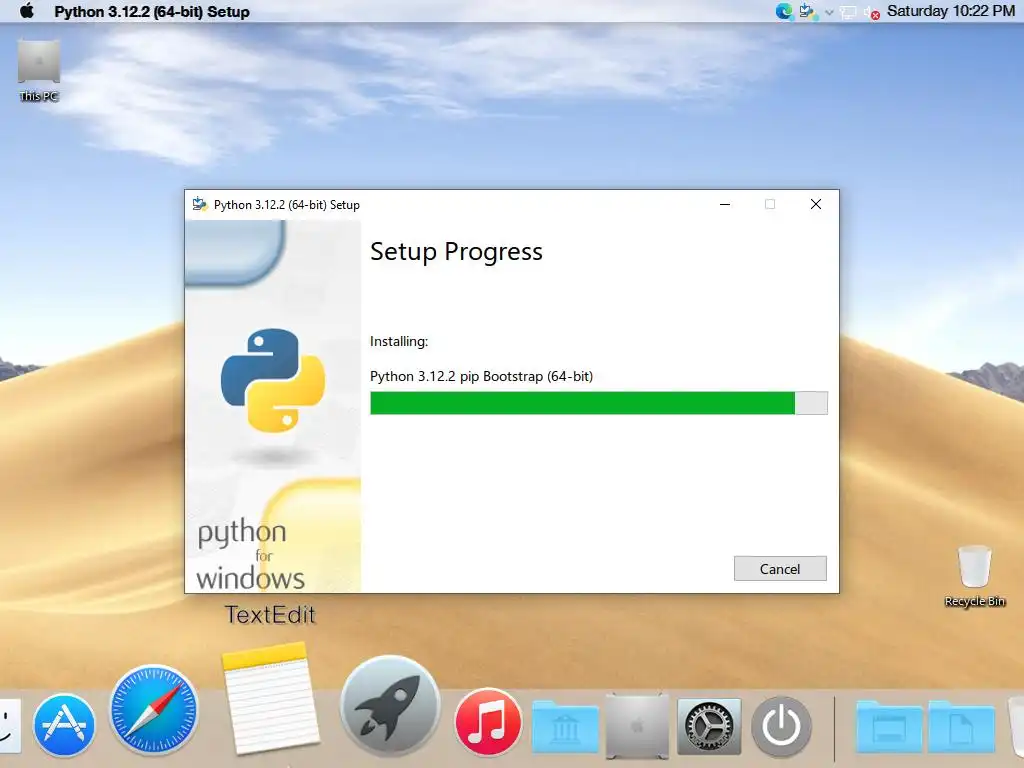
Task: Click the muted volume tray icon
Action: [872, 12]
